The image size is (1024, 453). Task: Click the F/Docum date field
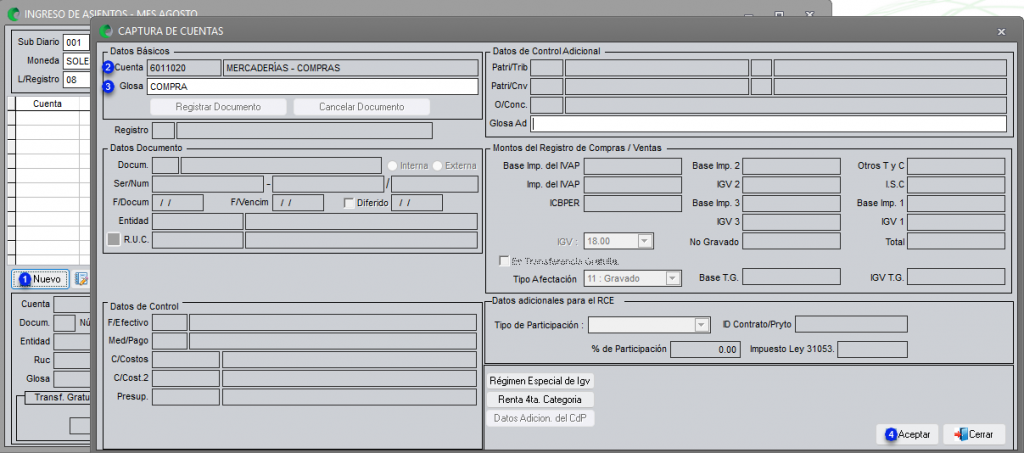click(x=178, y=203)
